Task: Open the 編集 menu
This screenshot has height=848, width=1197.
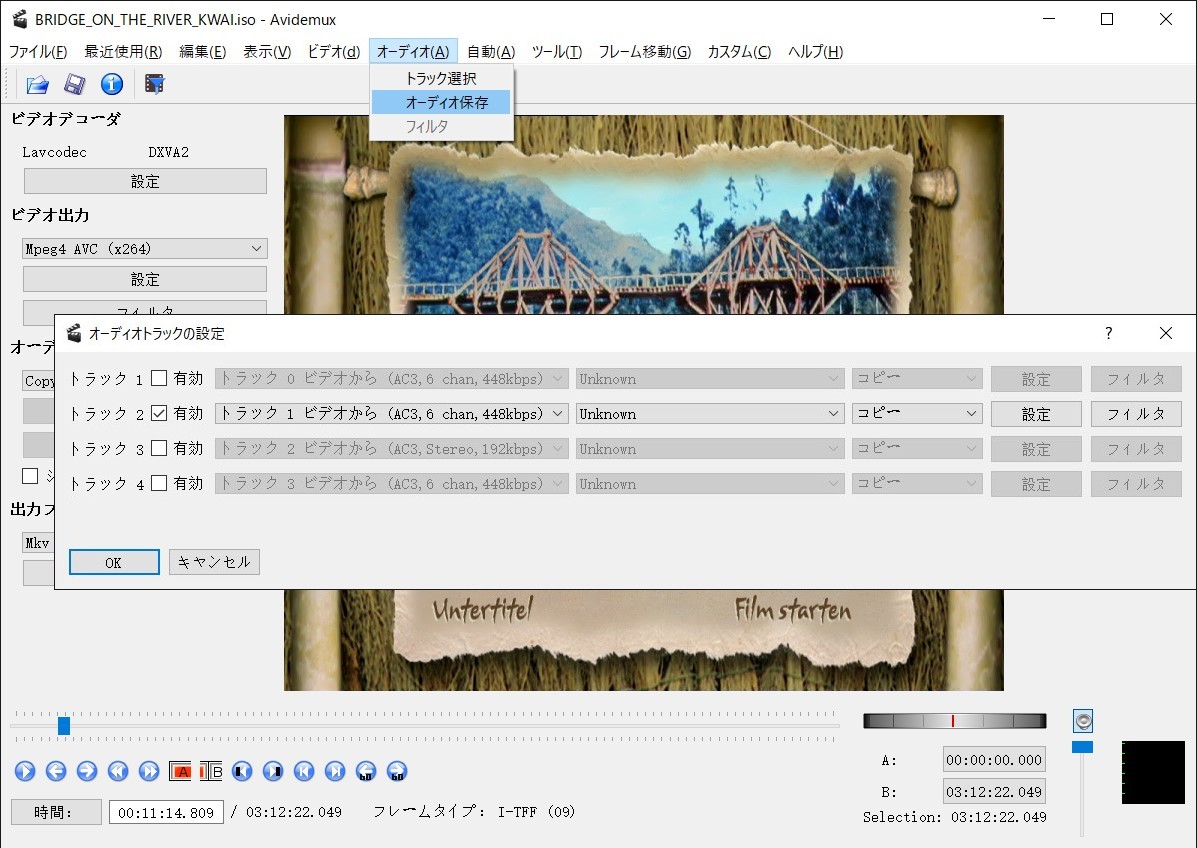Action: [202, 51]
